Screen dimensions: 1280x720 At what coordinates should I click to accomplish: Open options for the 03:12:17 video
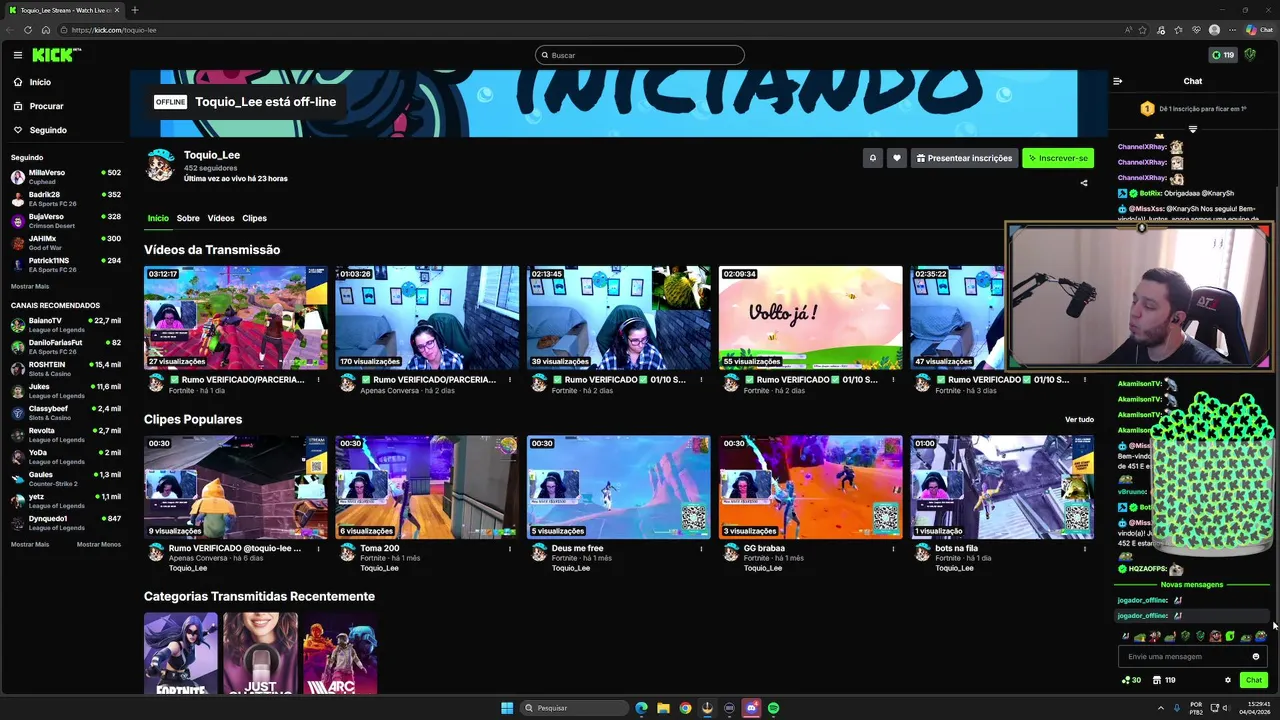click(x=318, y=380)
